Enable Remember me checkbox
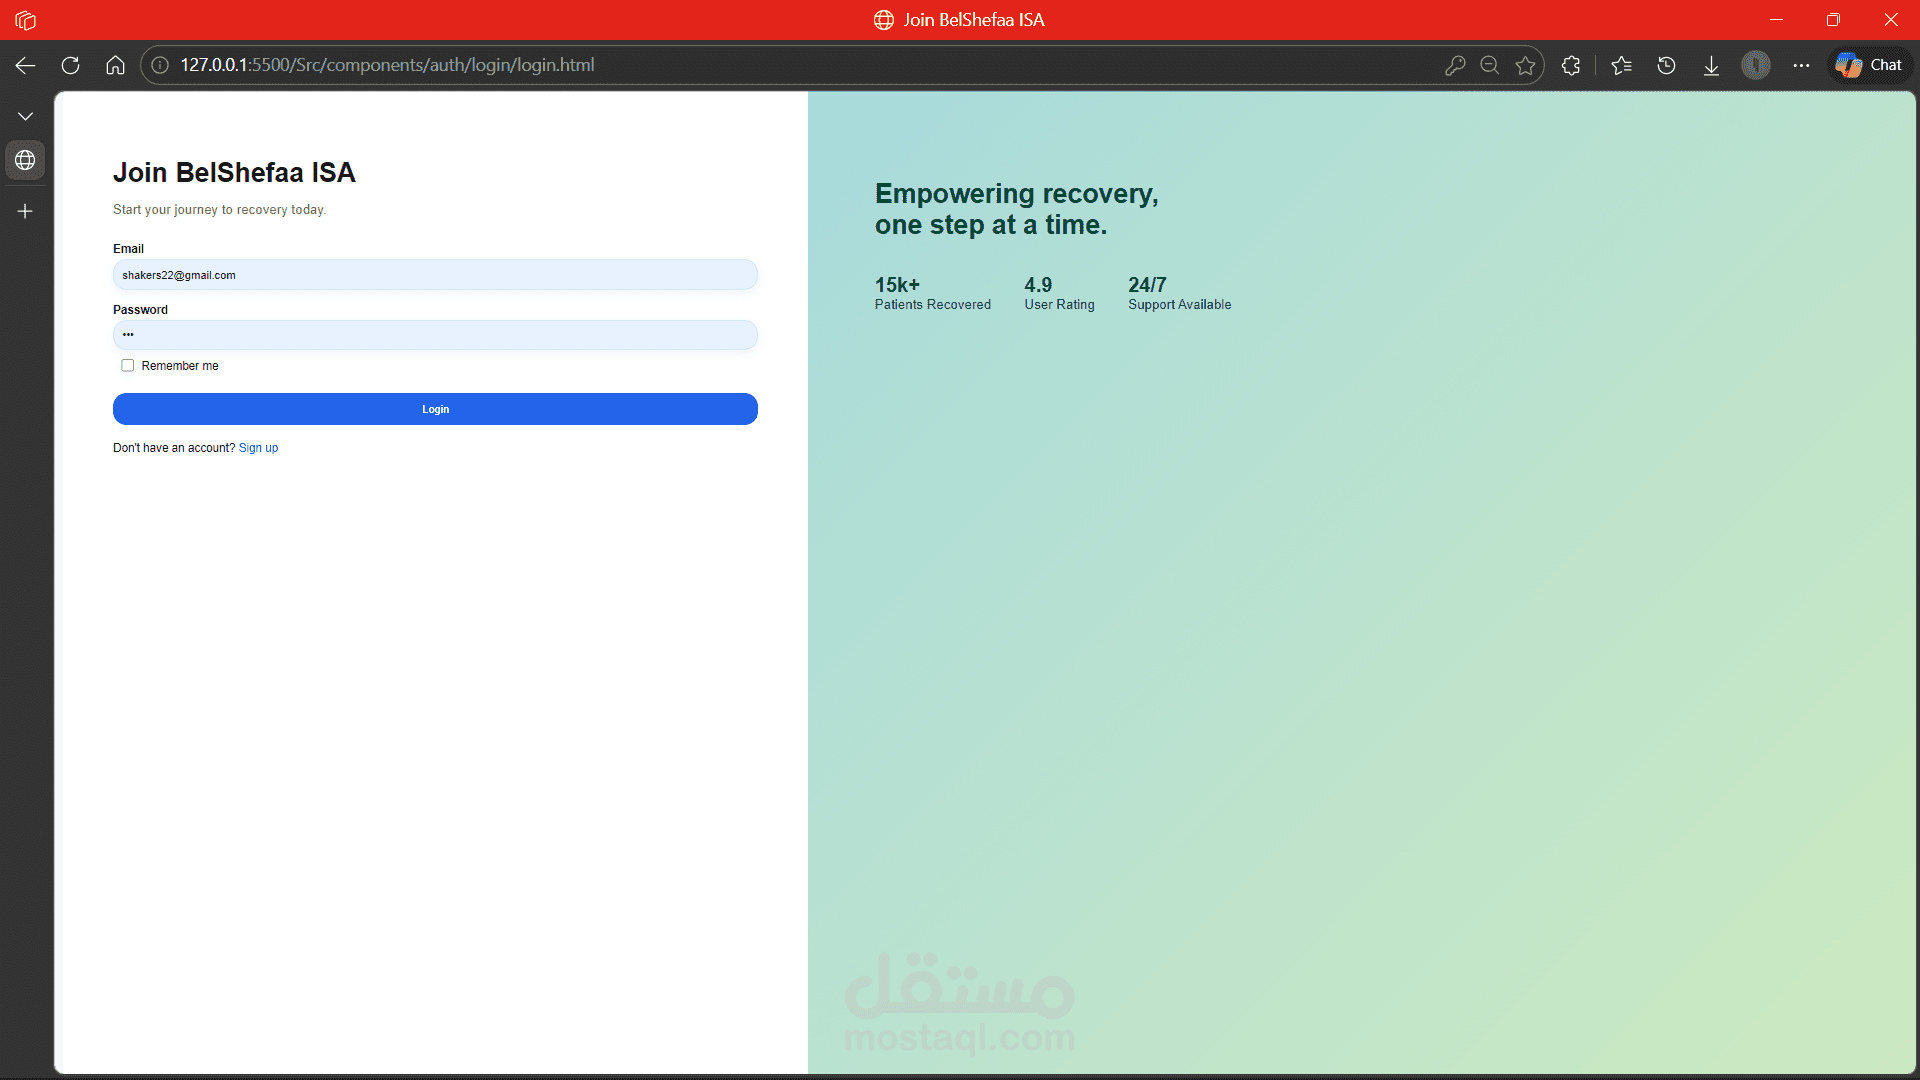This screenshot has width=1920, height=1080. coord(128,366)
